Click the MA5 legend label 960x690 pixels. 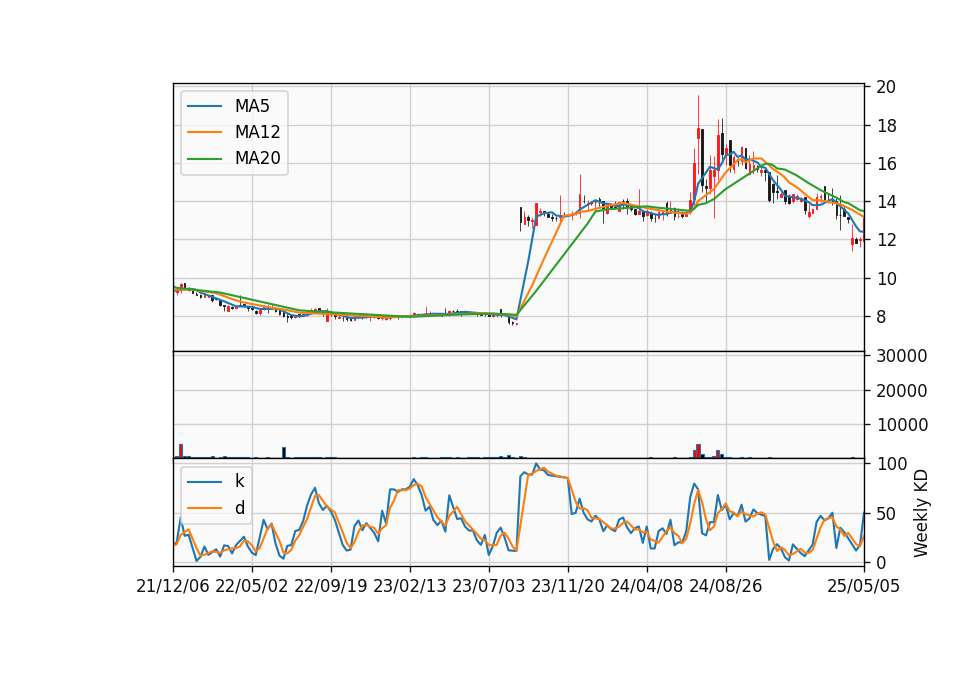point(252,106)
